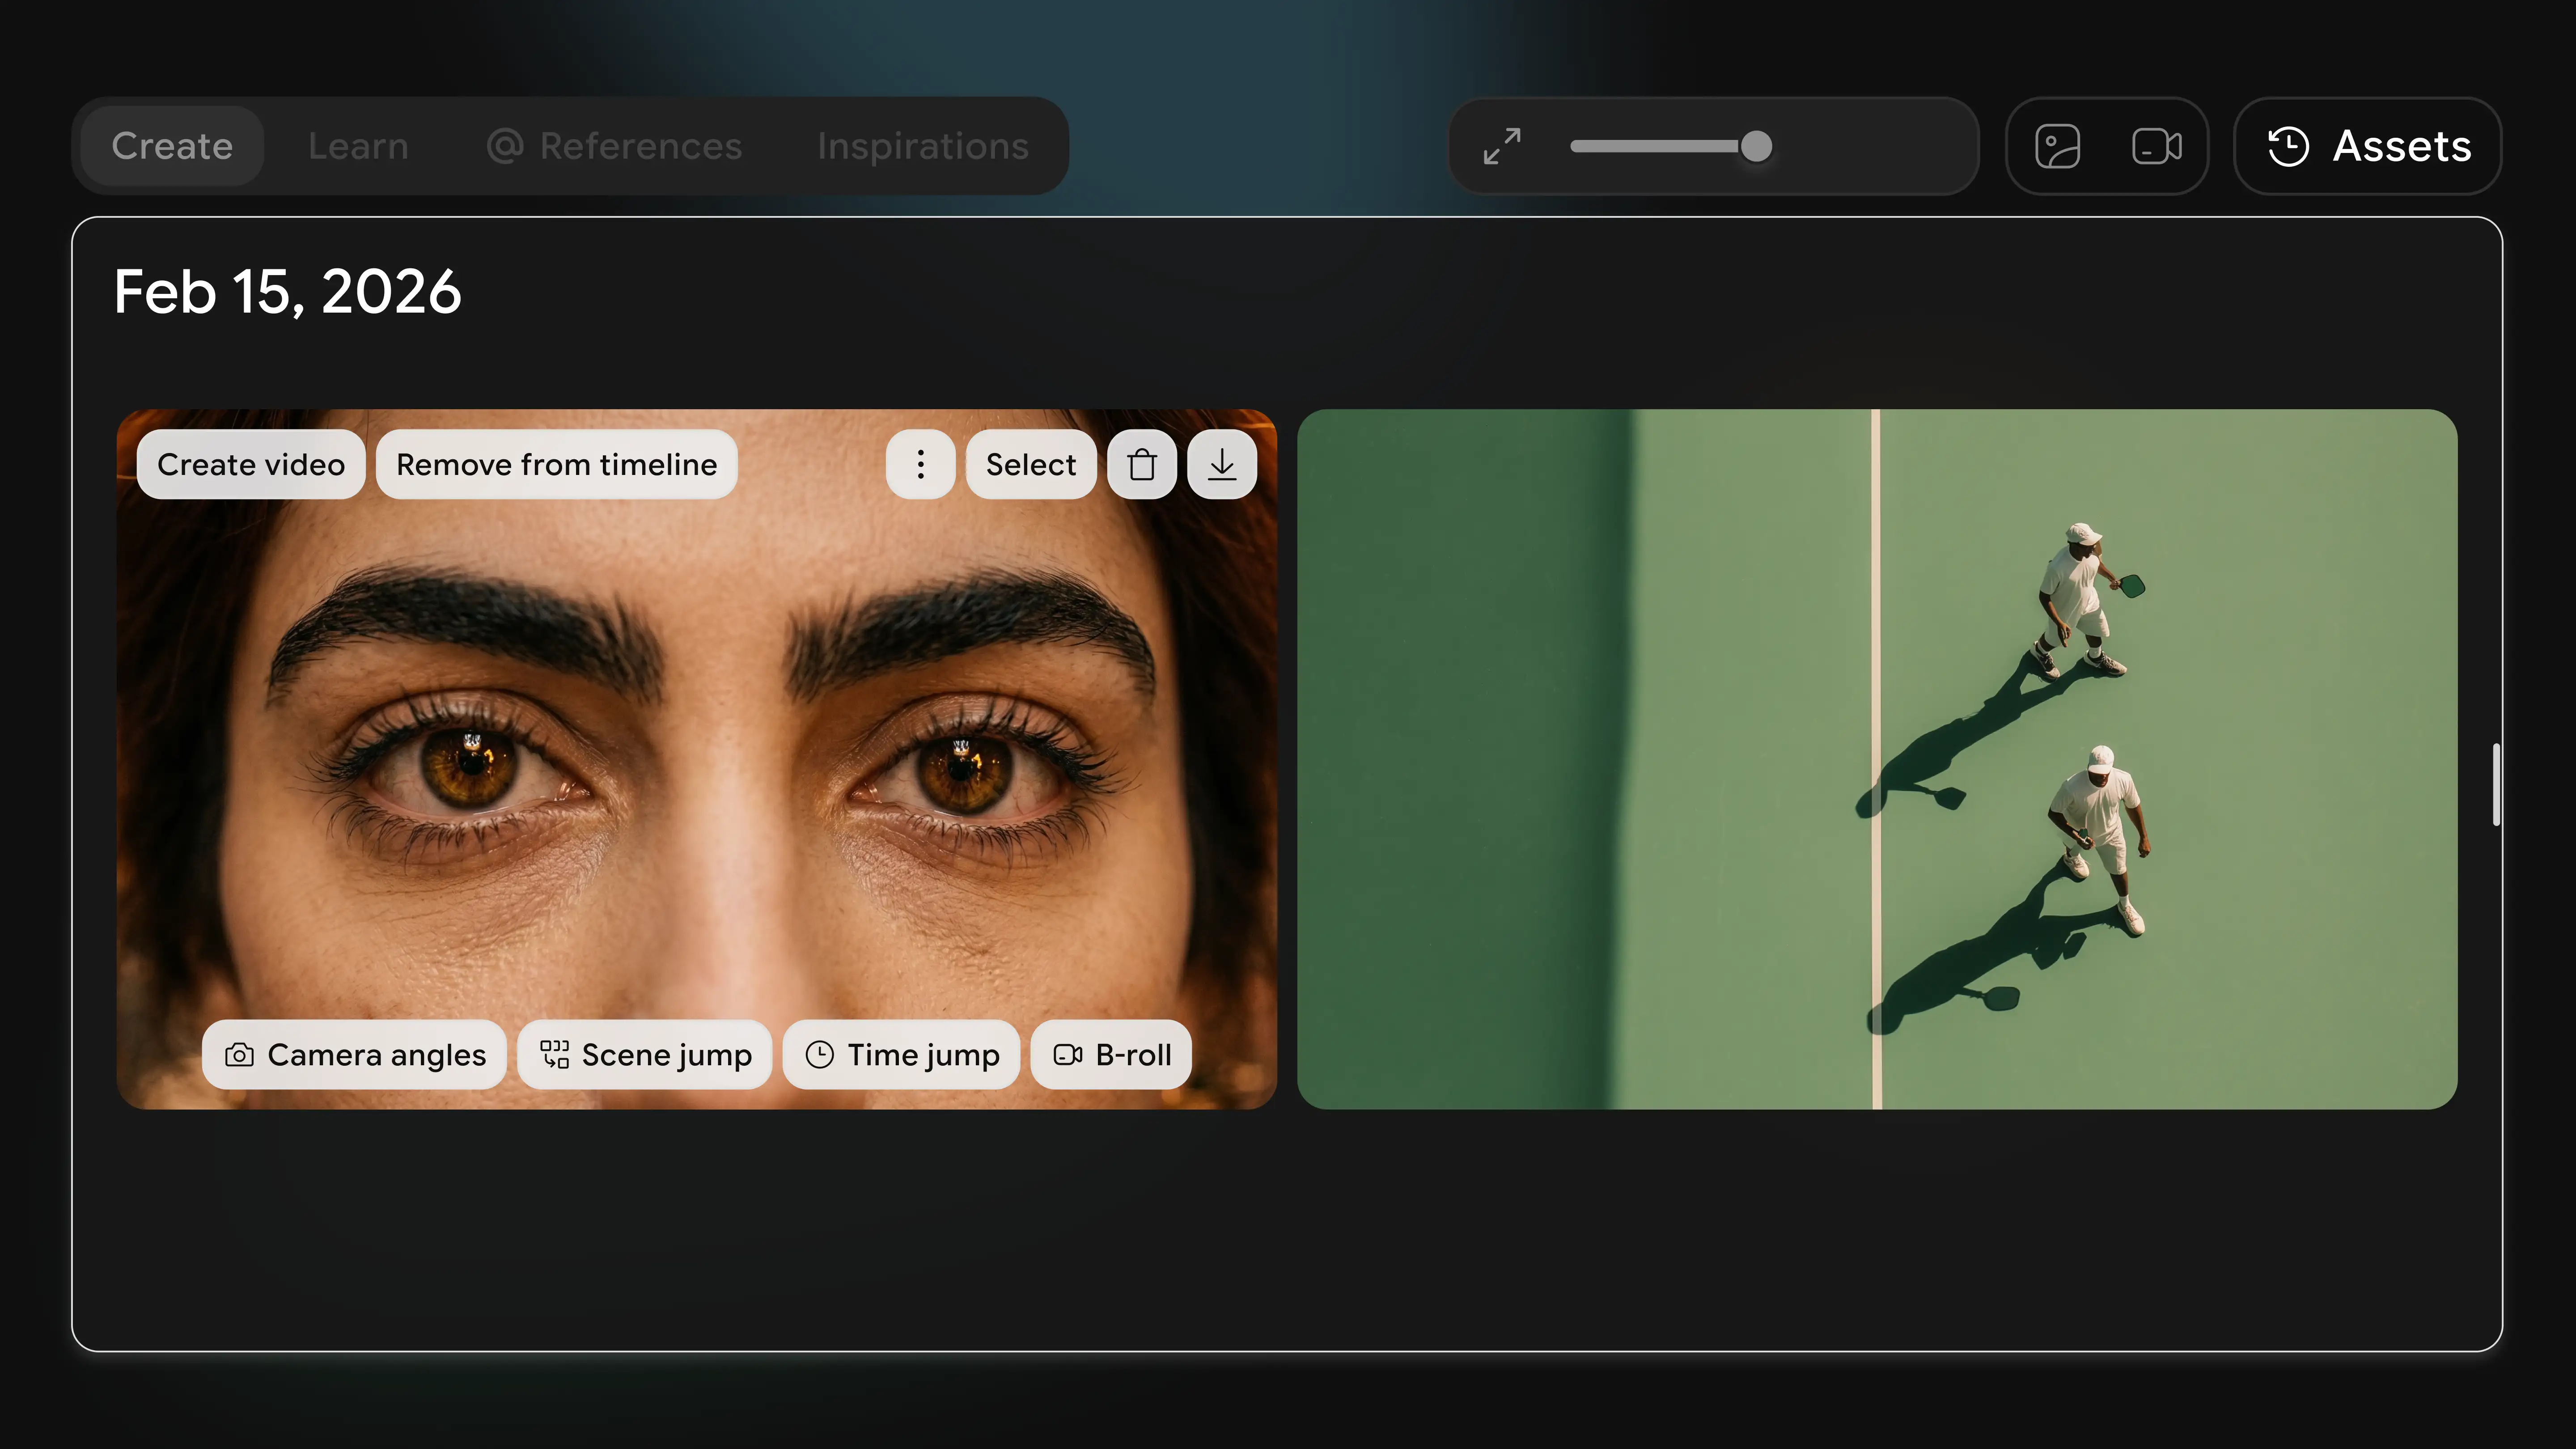Screen dimensions: 2576x1449
Task: Open the close-up eyes image thumbnail
Action: pyautogui.click(x=697, y=759)
